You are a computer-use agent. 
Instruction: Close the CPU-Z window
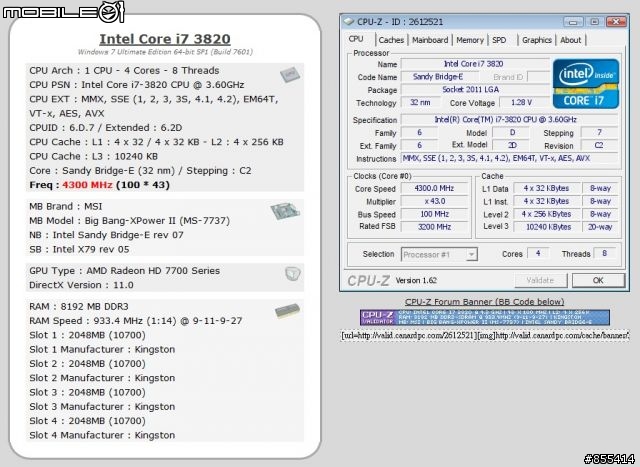tap(616, 22)
